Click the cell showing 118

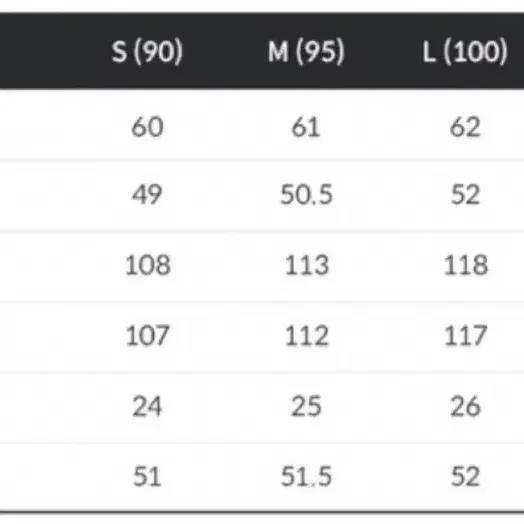(x=466, y=265)
